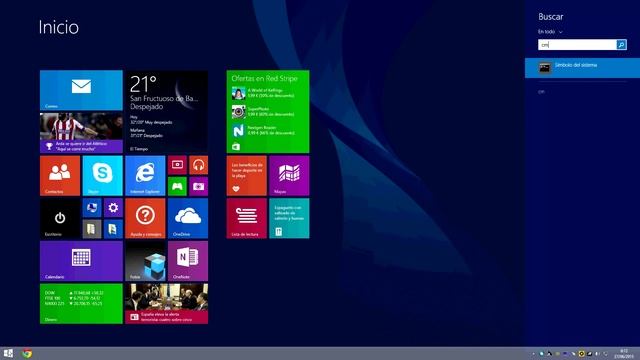The height and width of the screenshot is (360, 640).
Task: Open the Fotos tile
Action: coord(145,261)
